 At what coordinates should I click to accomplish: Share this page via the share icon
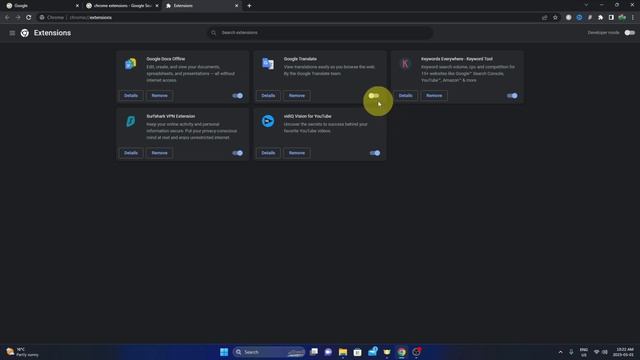click(x=544, y=18)
